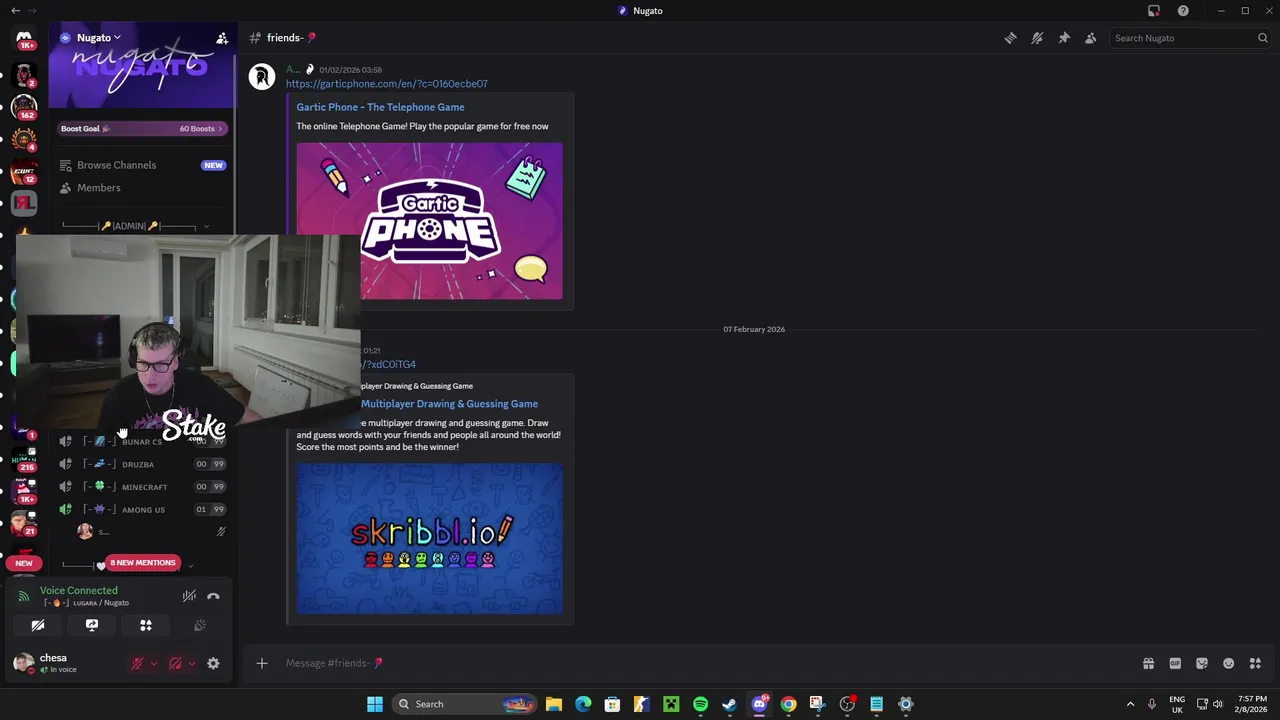
Task: Open the apps launcher icon in message bar
Action: [1255, 663]
